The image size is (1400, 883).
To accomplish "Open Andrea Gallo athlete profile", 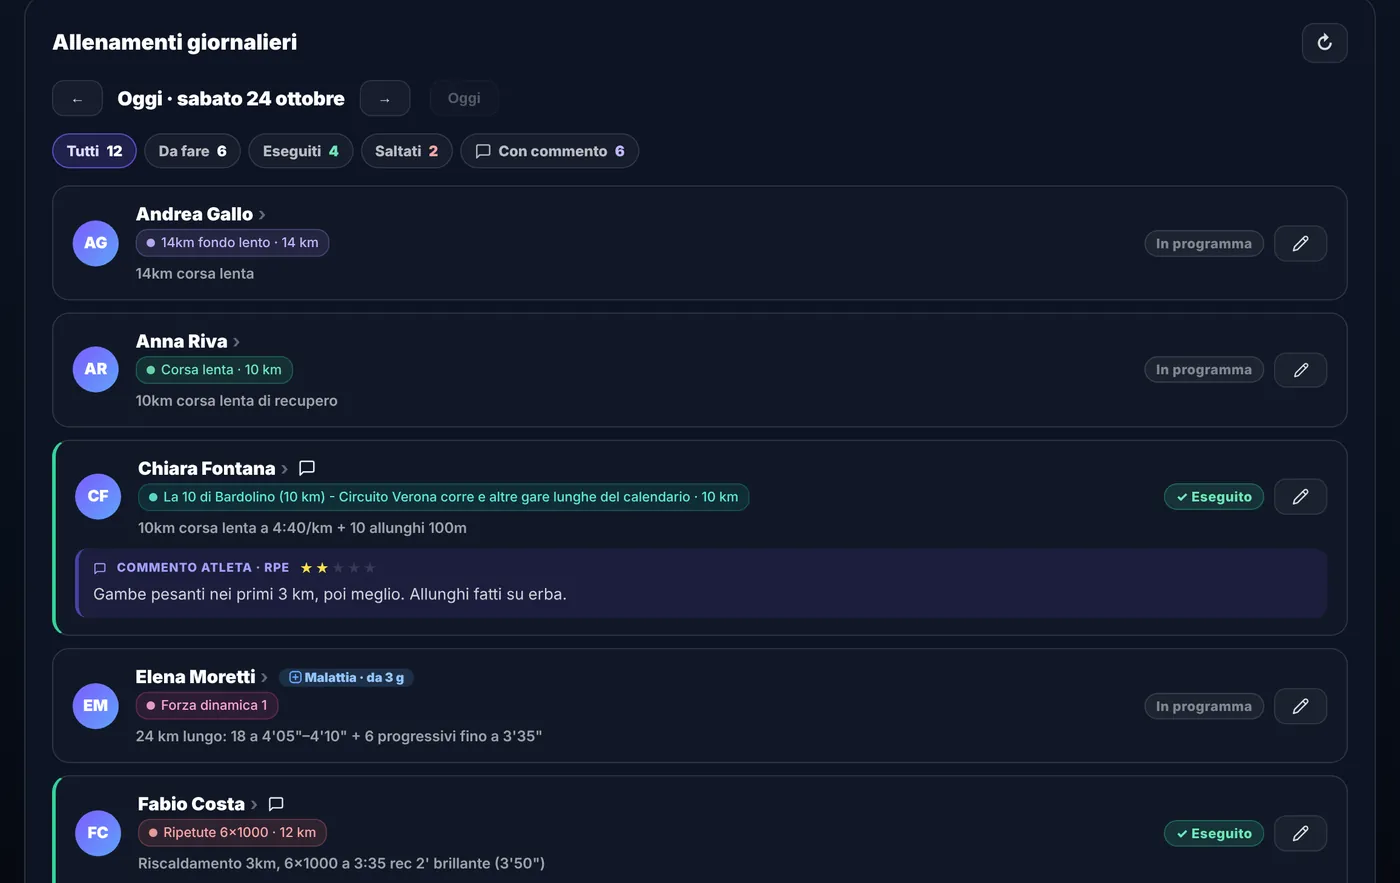I will pyautogui.click(x=200, y=214).
